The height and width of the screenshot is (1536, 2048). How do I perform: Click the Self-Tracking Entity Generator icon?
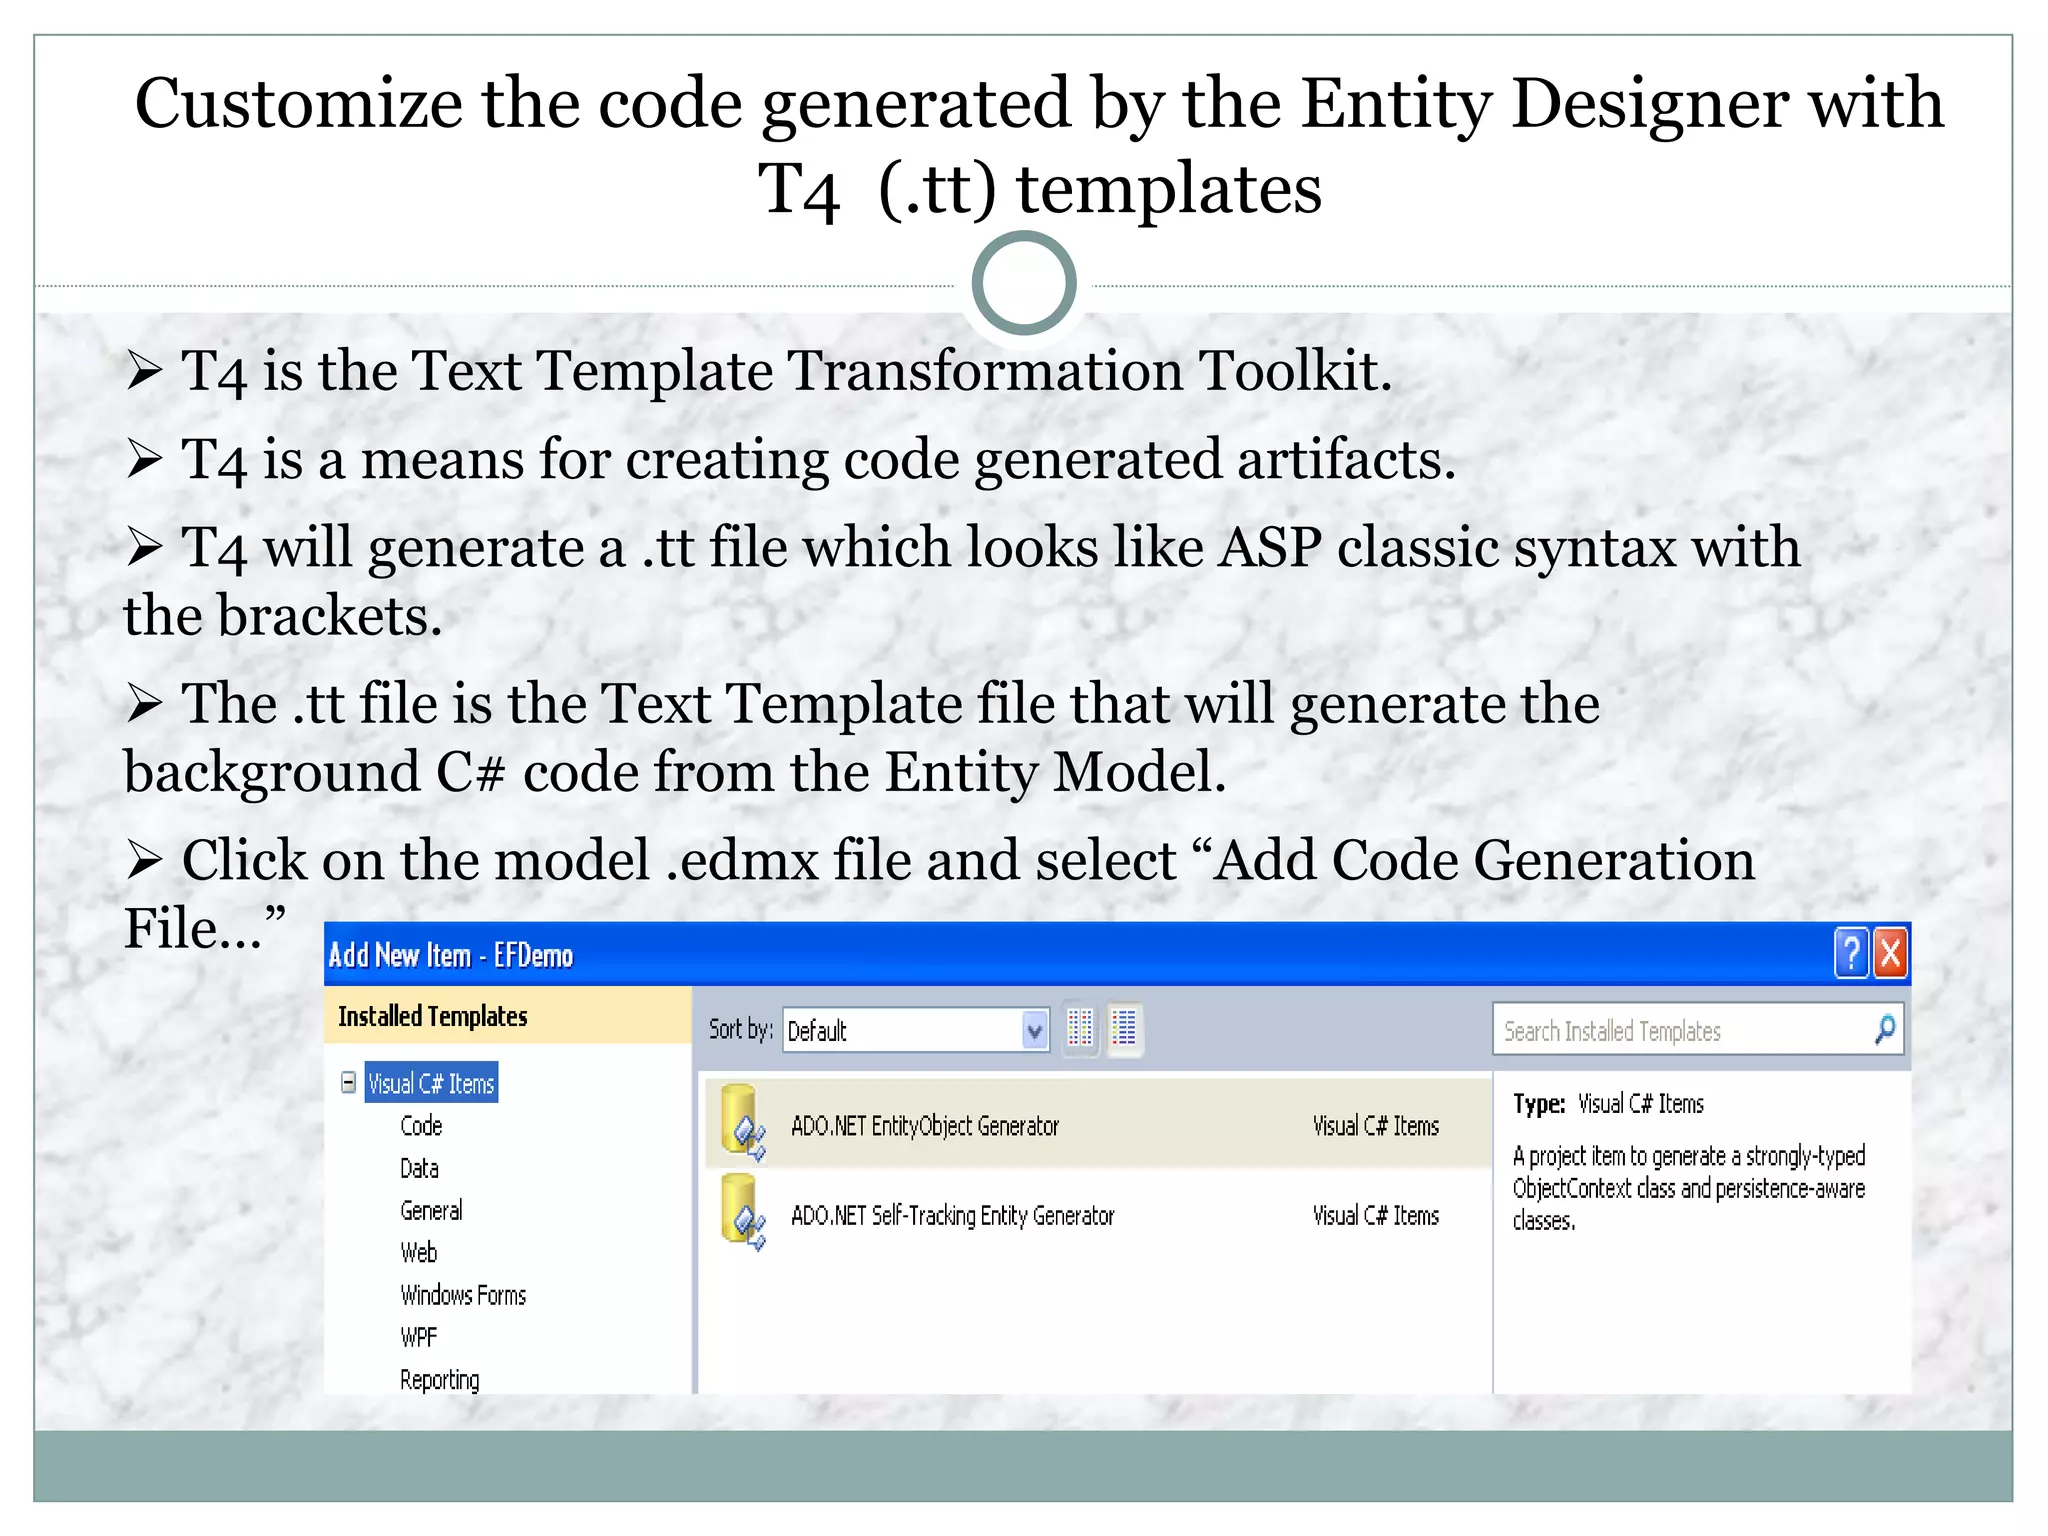pyautogui.click(x=742, y=1212)
